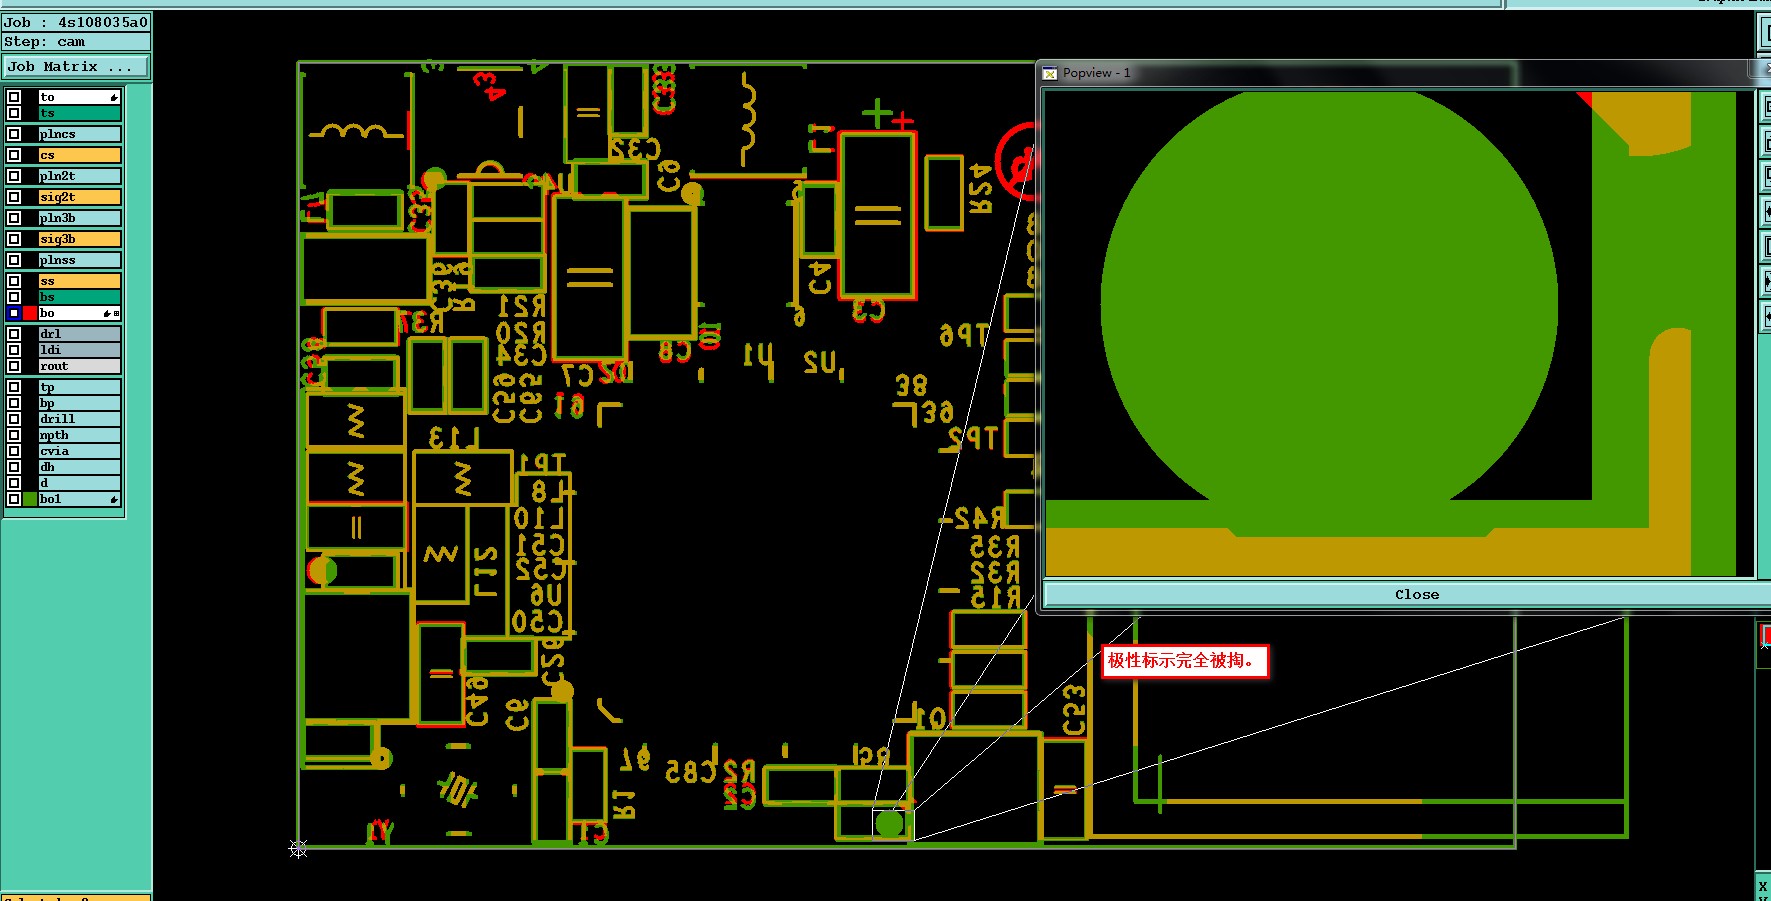1771x901 pixels.
Task: Select the 'npth' layer name
Action: 79,435
